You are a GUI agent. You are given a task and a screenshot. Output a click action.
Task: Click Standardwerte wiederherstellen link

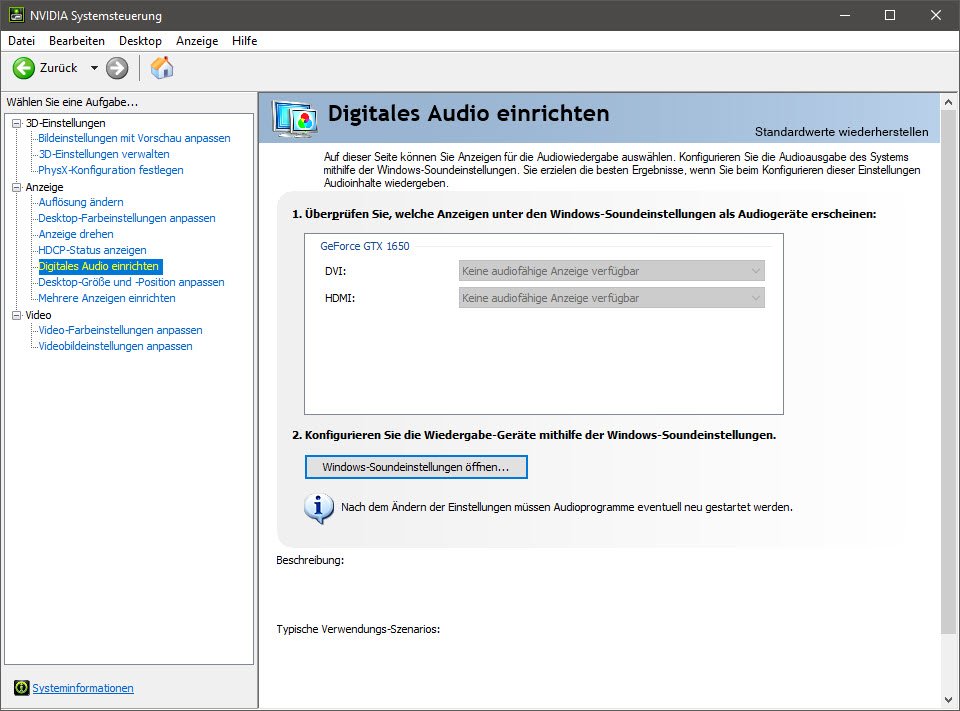point(841,132)
